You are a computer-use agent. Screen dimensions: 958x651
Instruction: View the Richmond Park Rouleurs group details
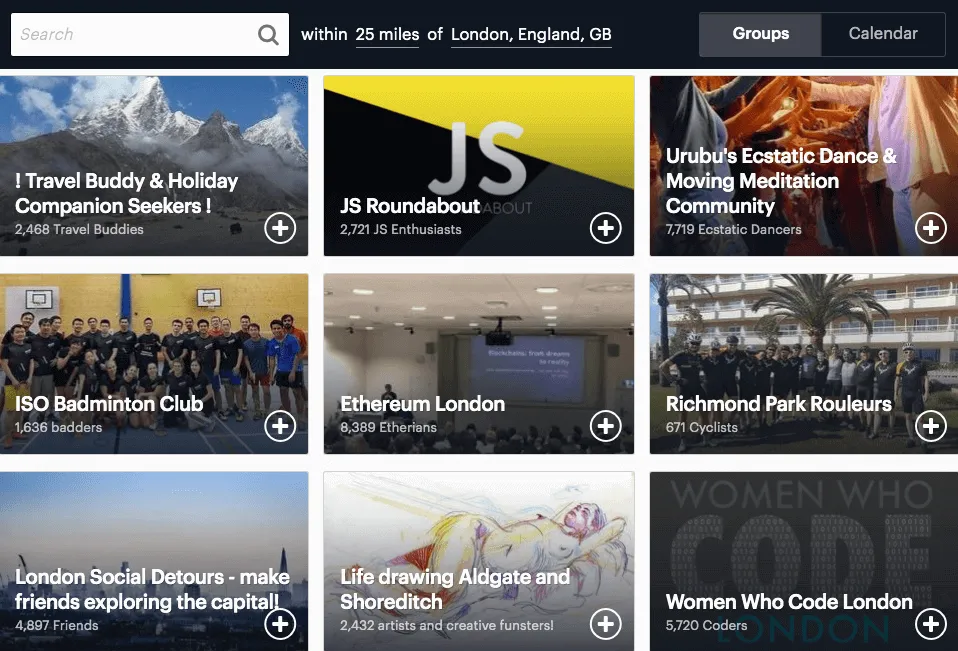click(x=779, y=404)
